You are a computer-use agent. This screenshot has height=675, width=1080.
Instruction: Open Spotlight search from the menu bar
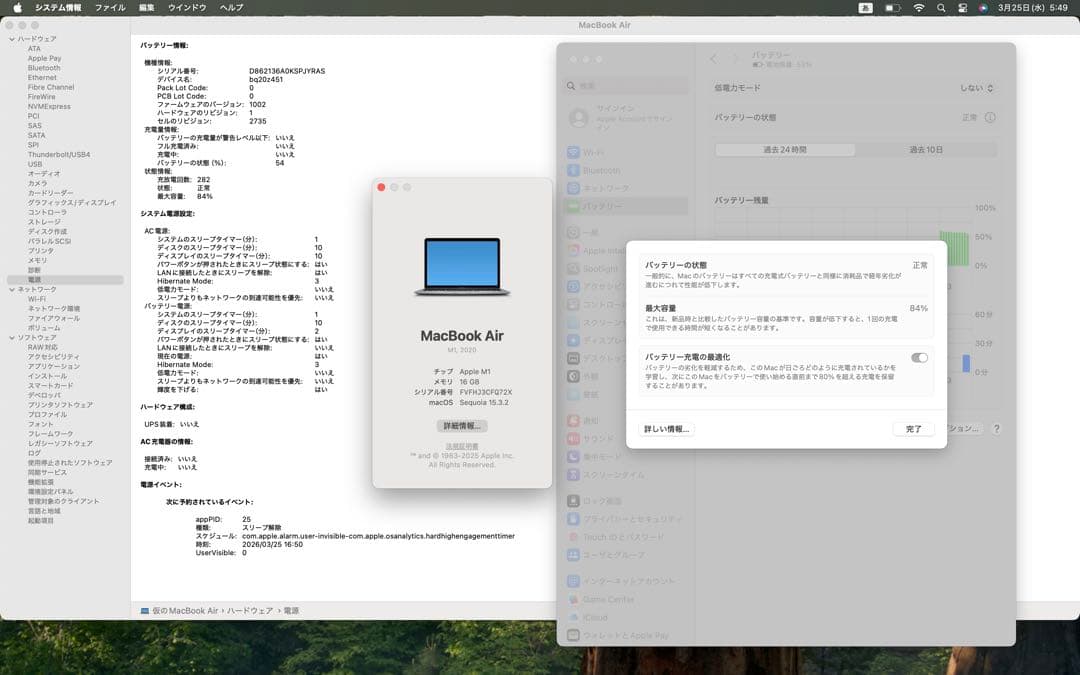coord(941,8)
